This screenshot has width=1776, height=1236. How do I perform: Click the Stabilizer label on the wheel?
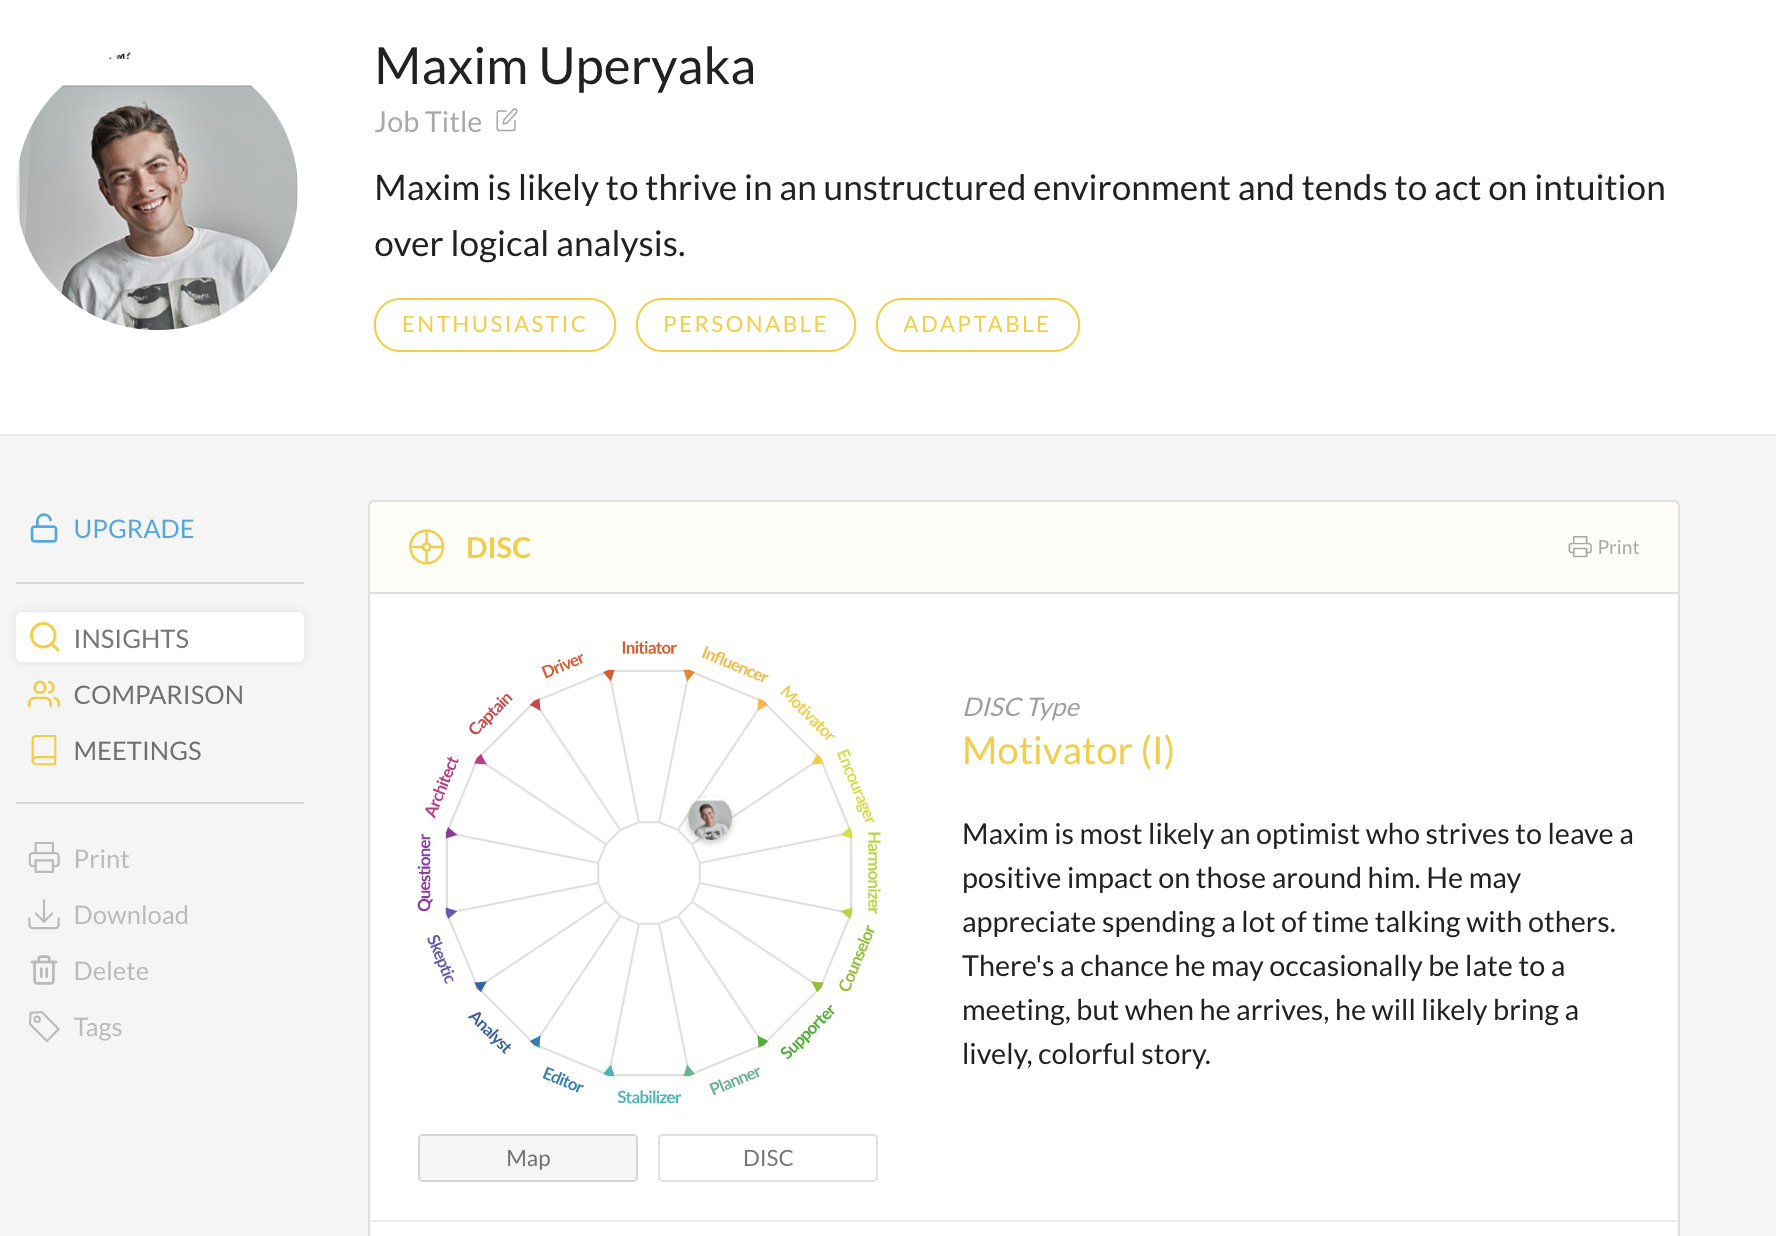click(649, 1097)
